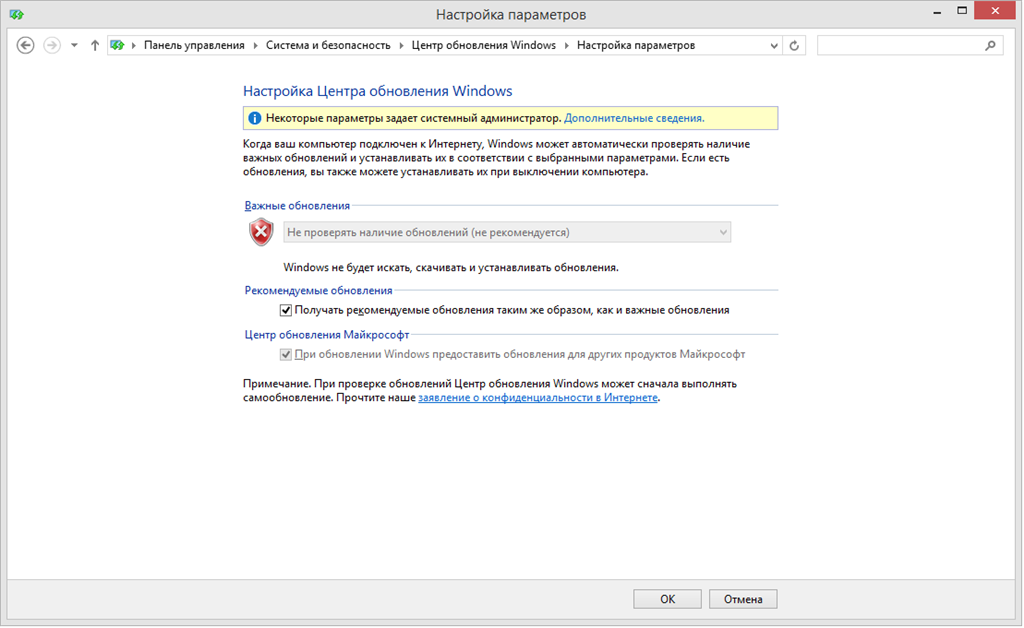This screenshot has width=1024, height=628.
Task: Open заявление о конфиденциальности в Интернете link
Action: click(537, 398)
